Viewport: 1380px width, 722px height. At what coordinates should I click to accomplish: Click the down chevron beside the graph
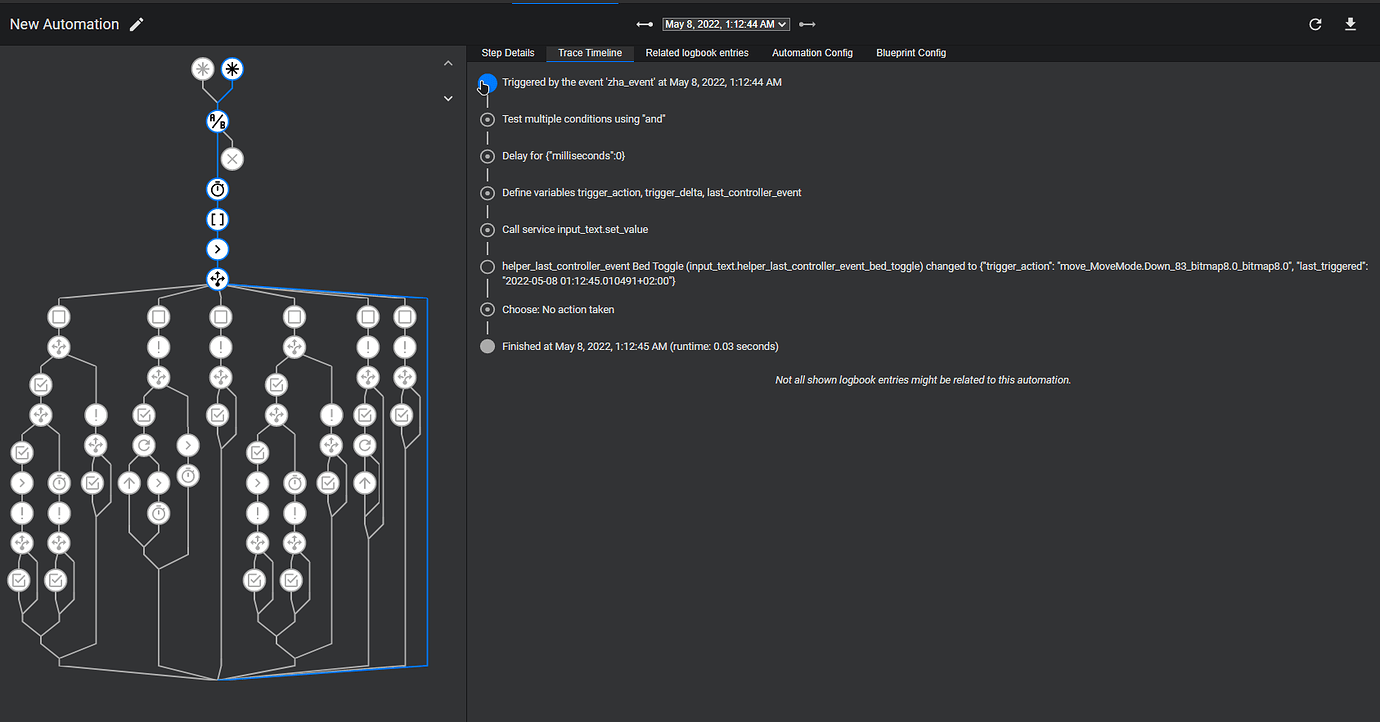pos(448,98)
